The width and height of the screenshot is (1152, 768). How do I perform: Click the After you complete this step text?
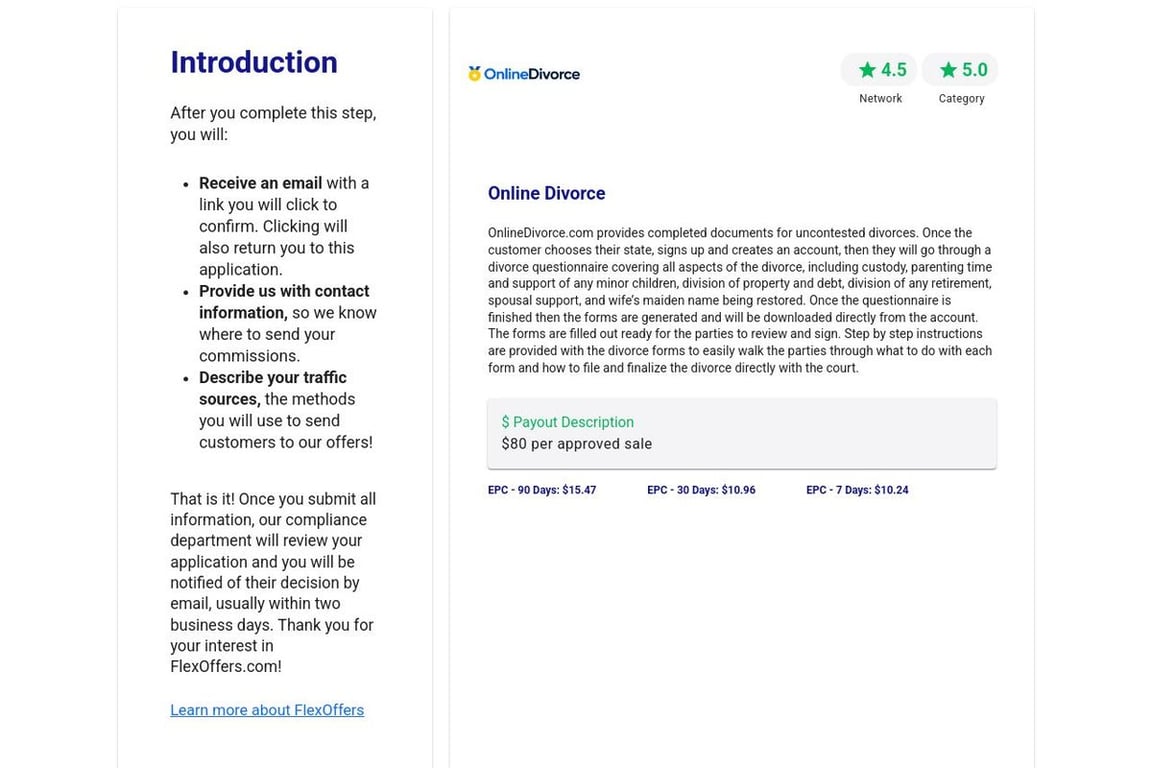pyautogui.click(x=273, y=123)
